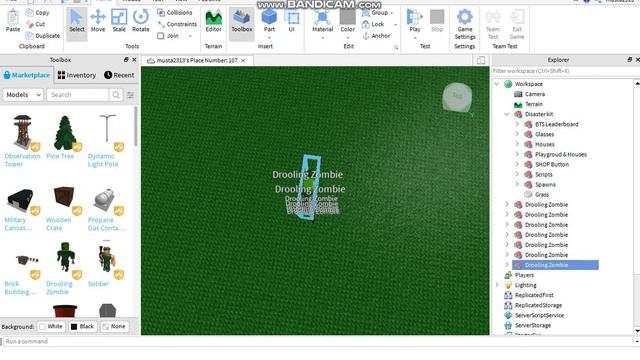Set background to White

pos(51,327)
